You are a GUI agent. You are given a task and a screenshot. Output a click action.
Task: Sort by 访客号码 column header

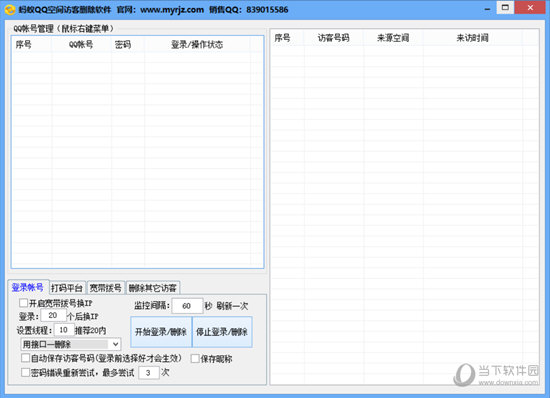click(x=334, y=38)
